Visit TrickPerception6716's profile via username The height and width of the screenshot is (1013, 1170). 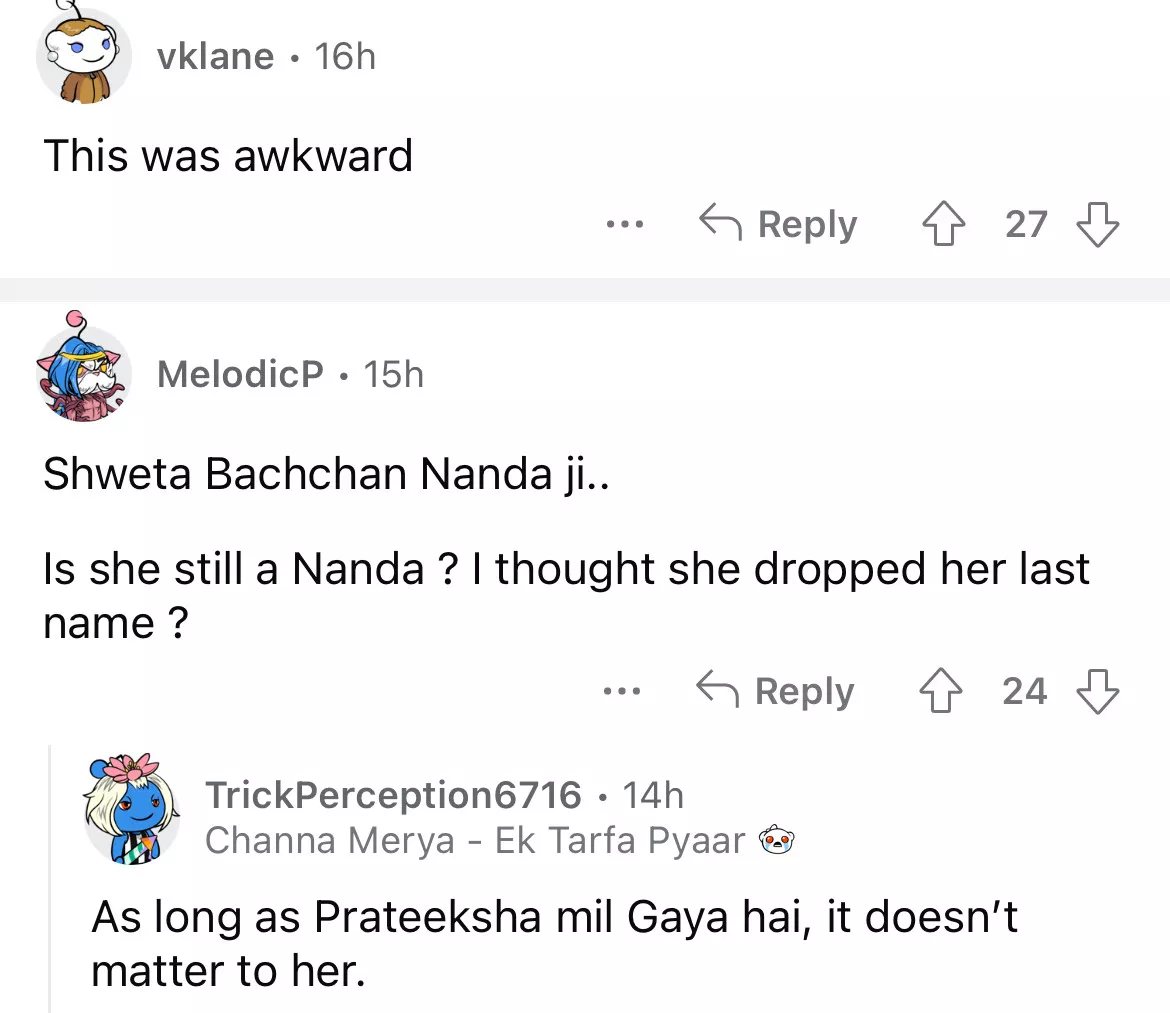coord(393,795)
